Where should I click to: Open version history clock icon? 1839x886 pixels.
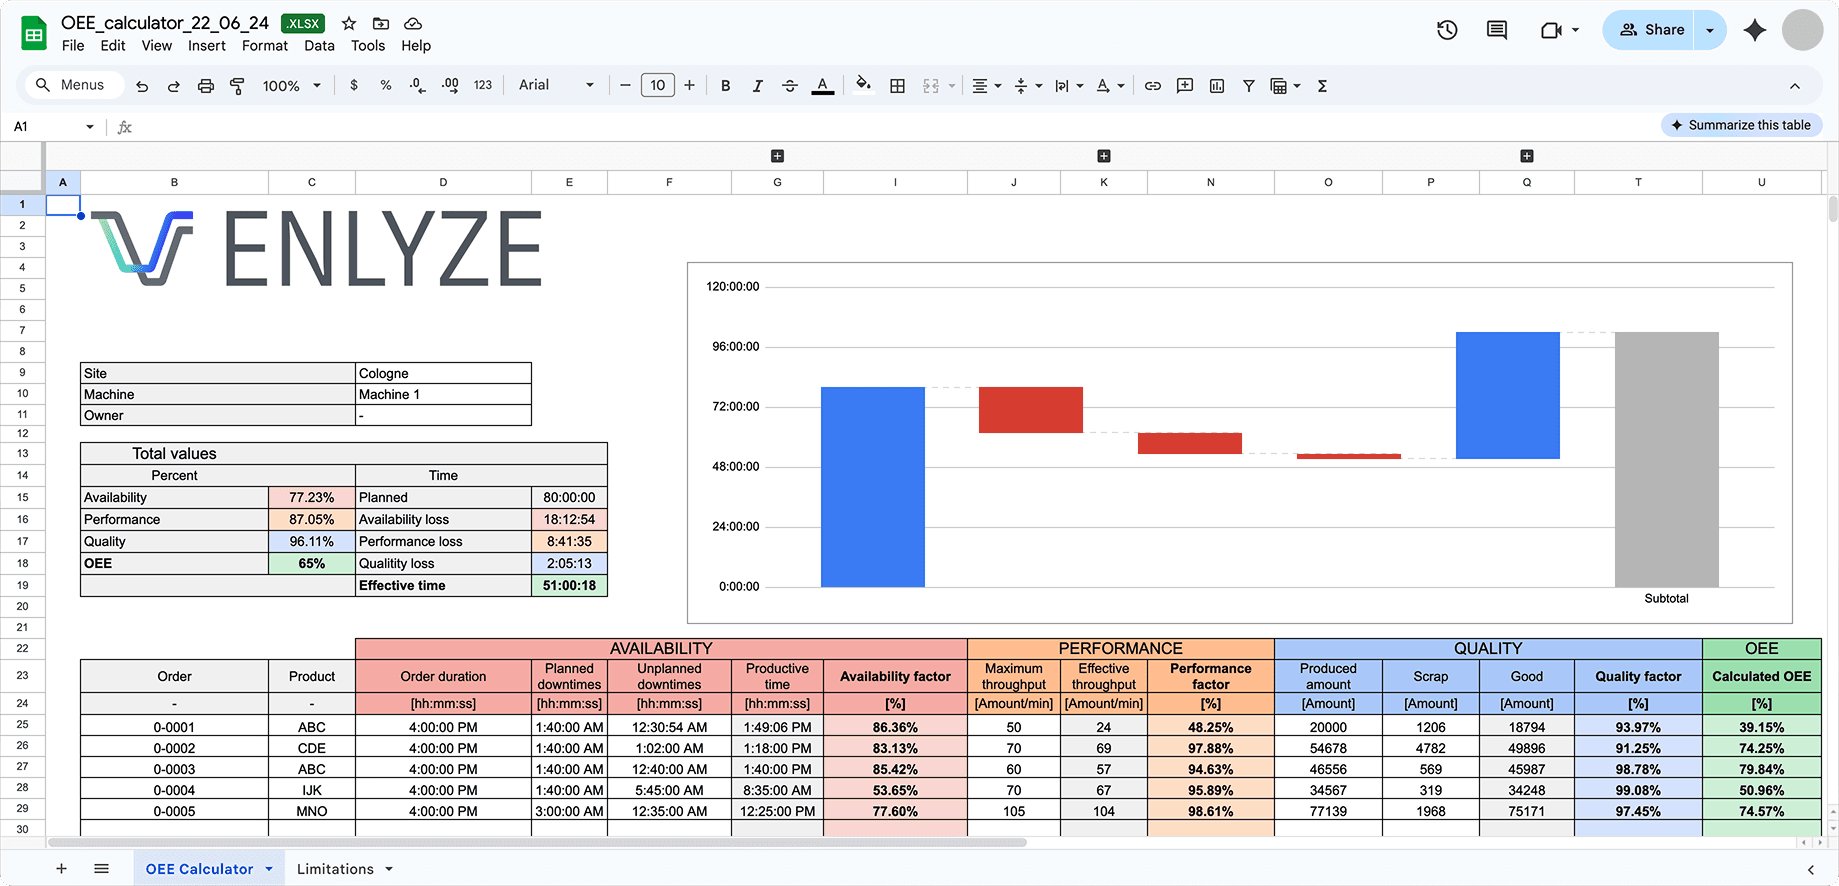1447,30
